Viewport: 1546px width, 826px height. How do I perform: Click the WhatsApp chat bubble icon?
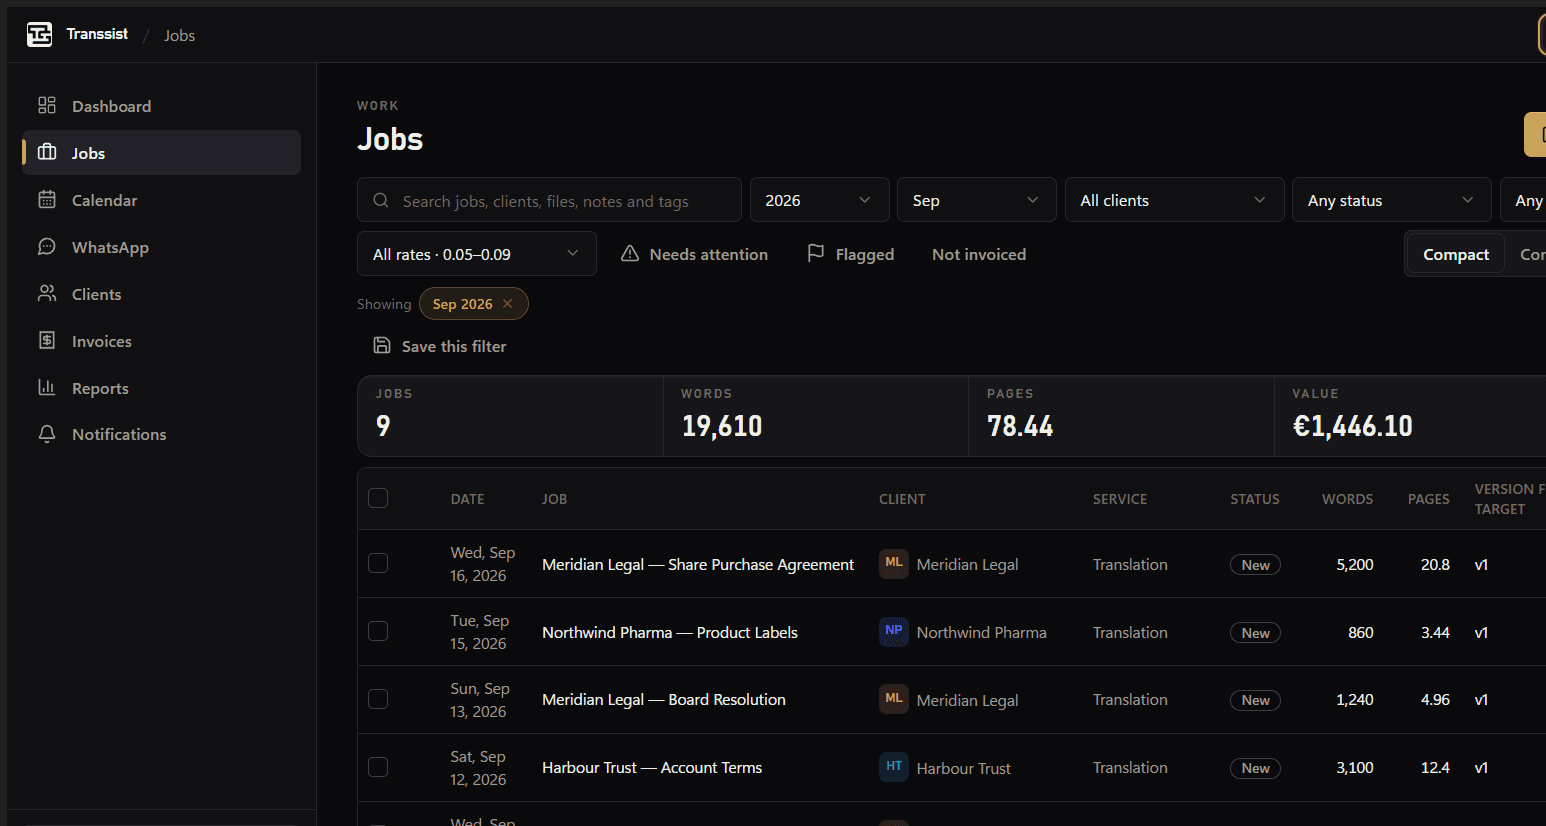click(x=47, y=246)
